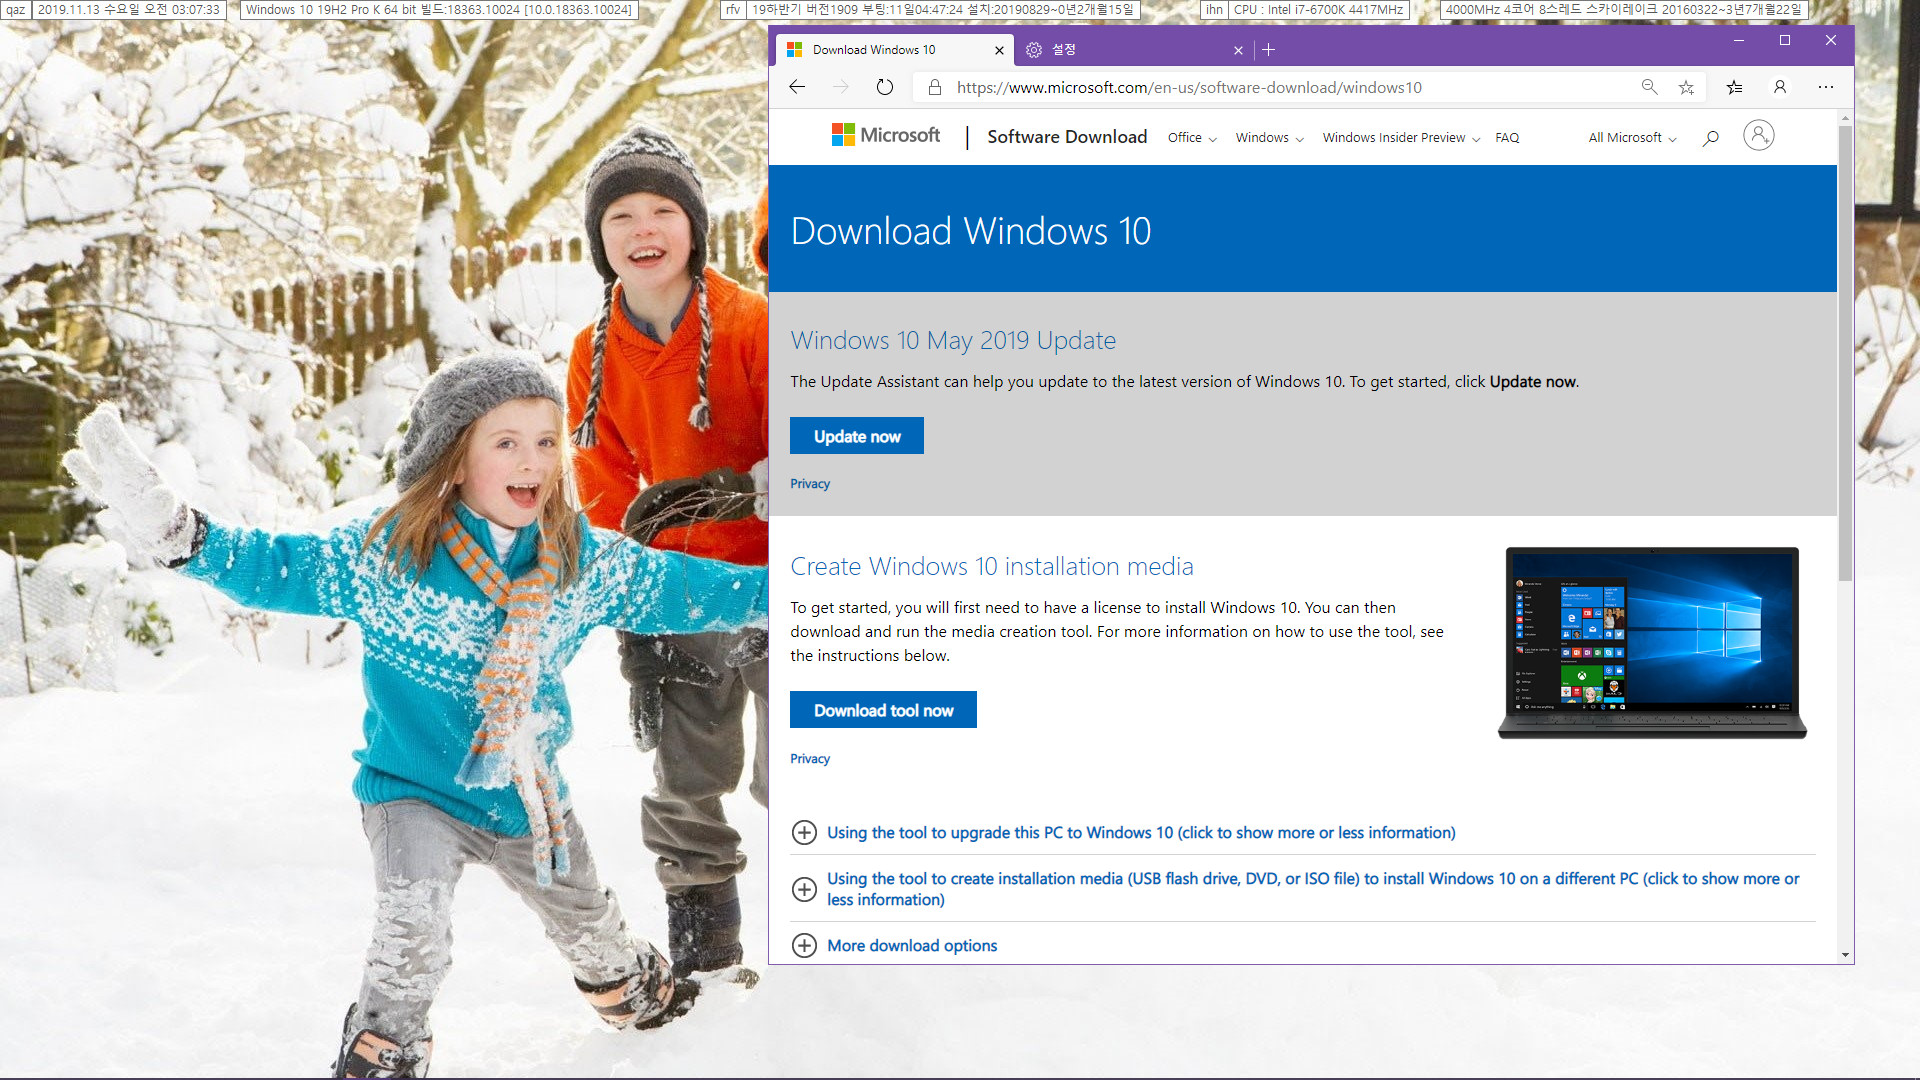Click the CPU Intel i7-6700K label
1920x1080 pixels.
1318,10
